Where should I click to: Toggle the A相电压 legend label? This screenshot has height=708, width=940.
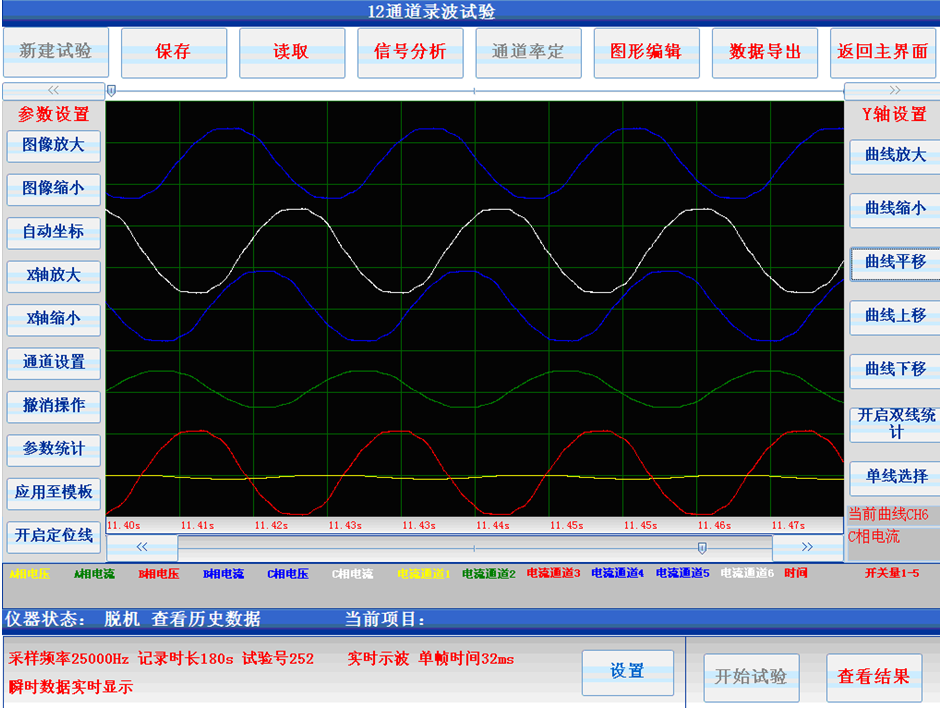click(29, 574)
